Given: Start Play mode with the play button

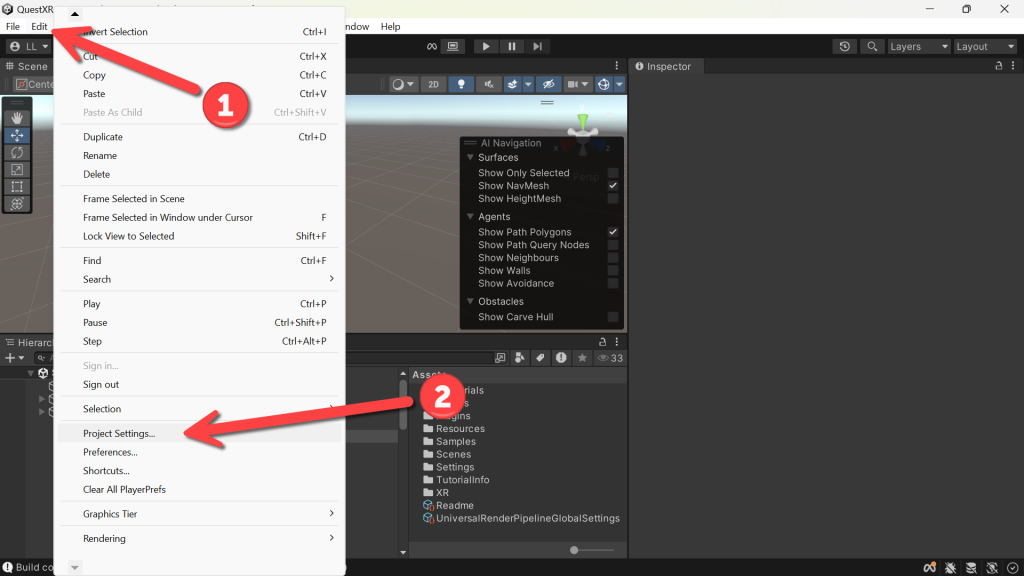Looking at the screenshot, I should pyautogui.click(x=486, y=46).
